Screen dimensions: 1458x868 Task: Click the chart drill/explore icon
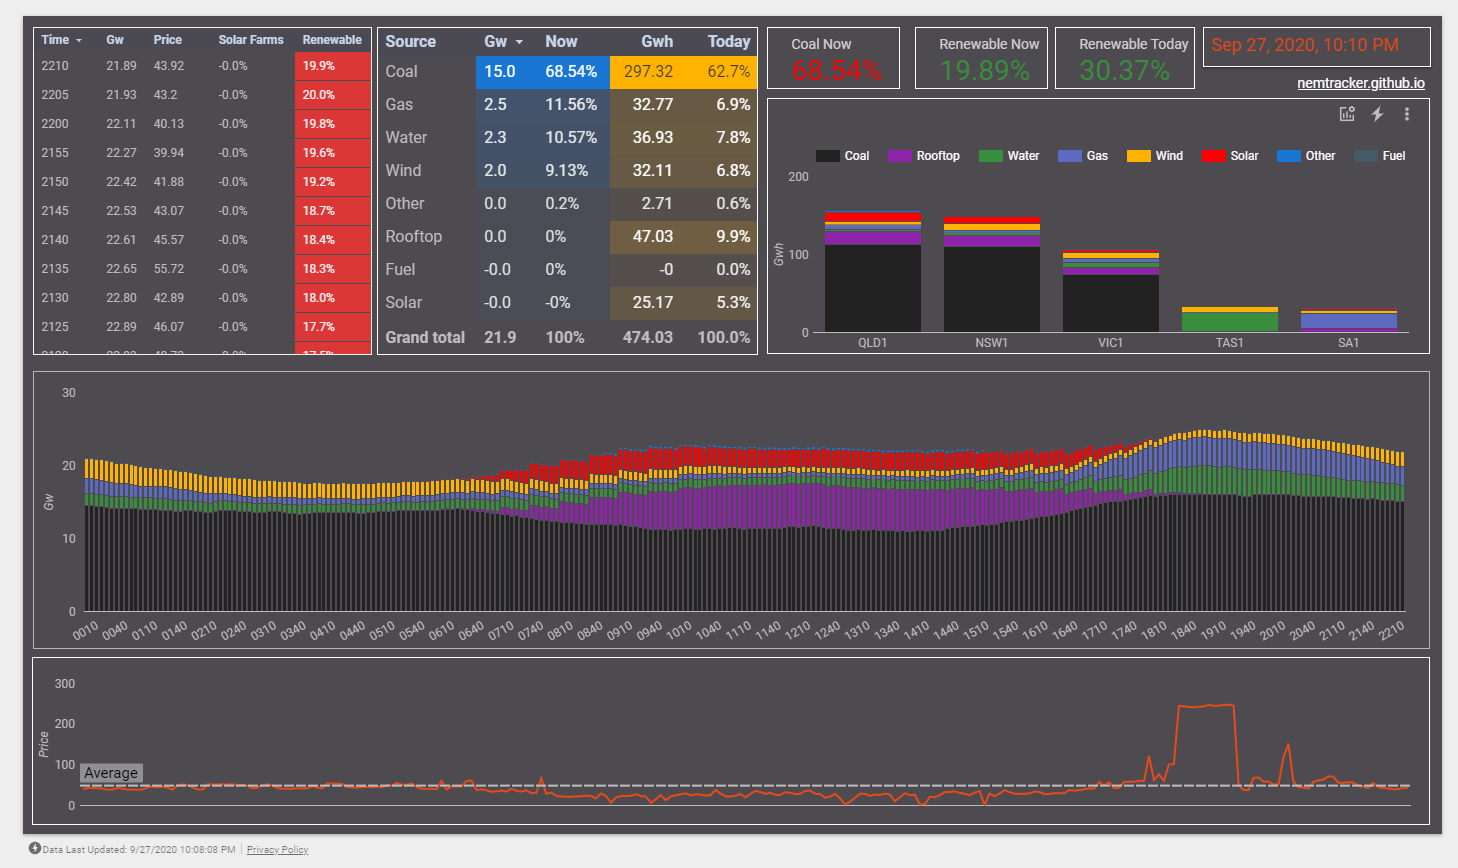coord(1347,114)
